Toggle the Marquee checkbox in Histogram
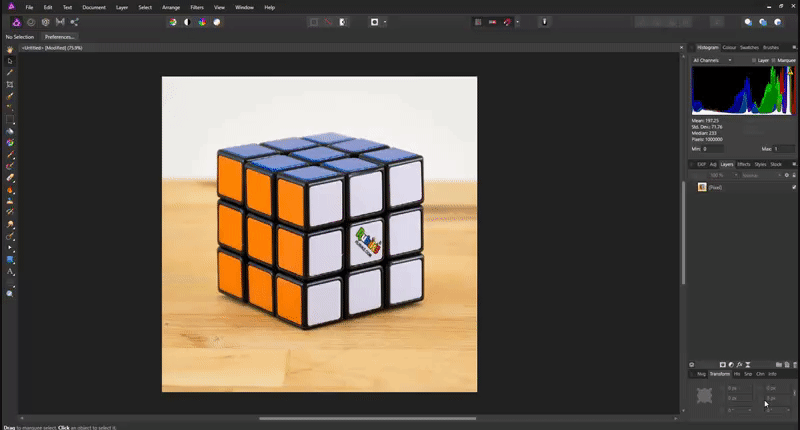The image size is (800, 430). pos(773,61)
